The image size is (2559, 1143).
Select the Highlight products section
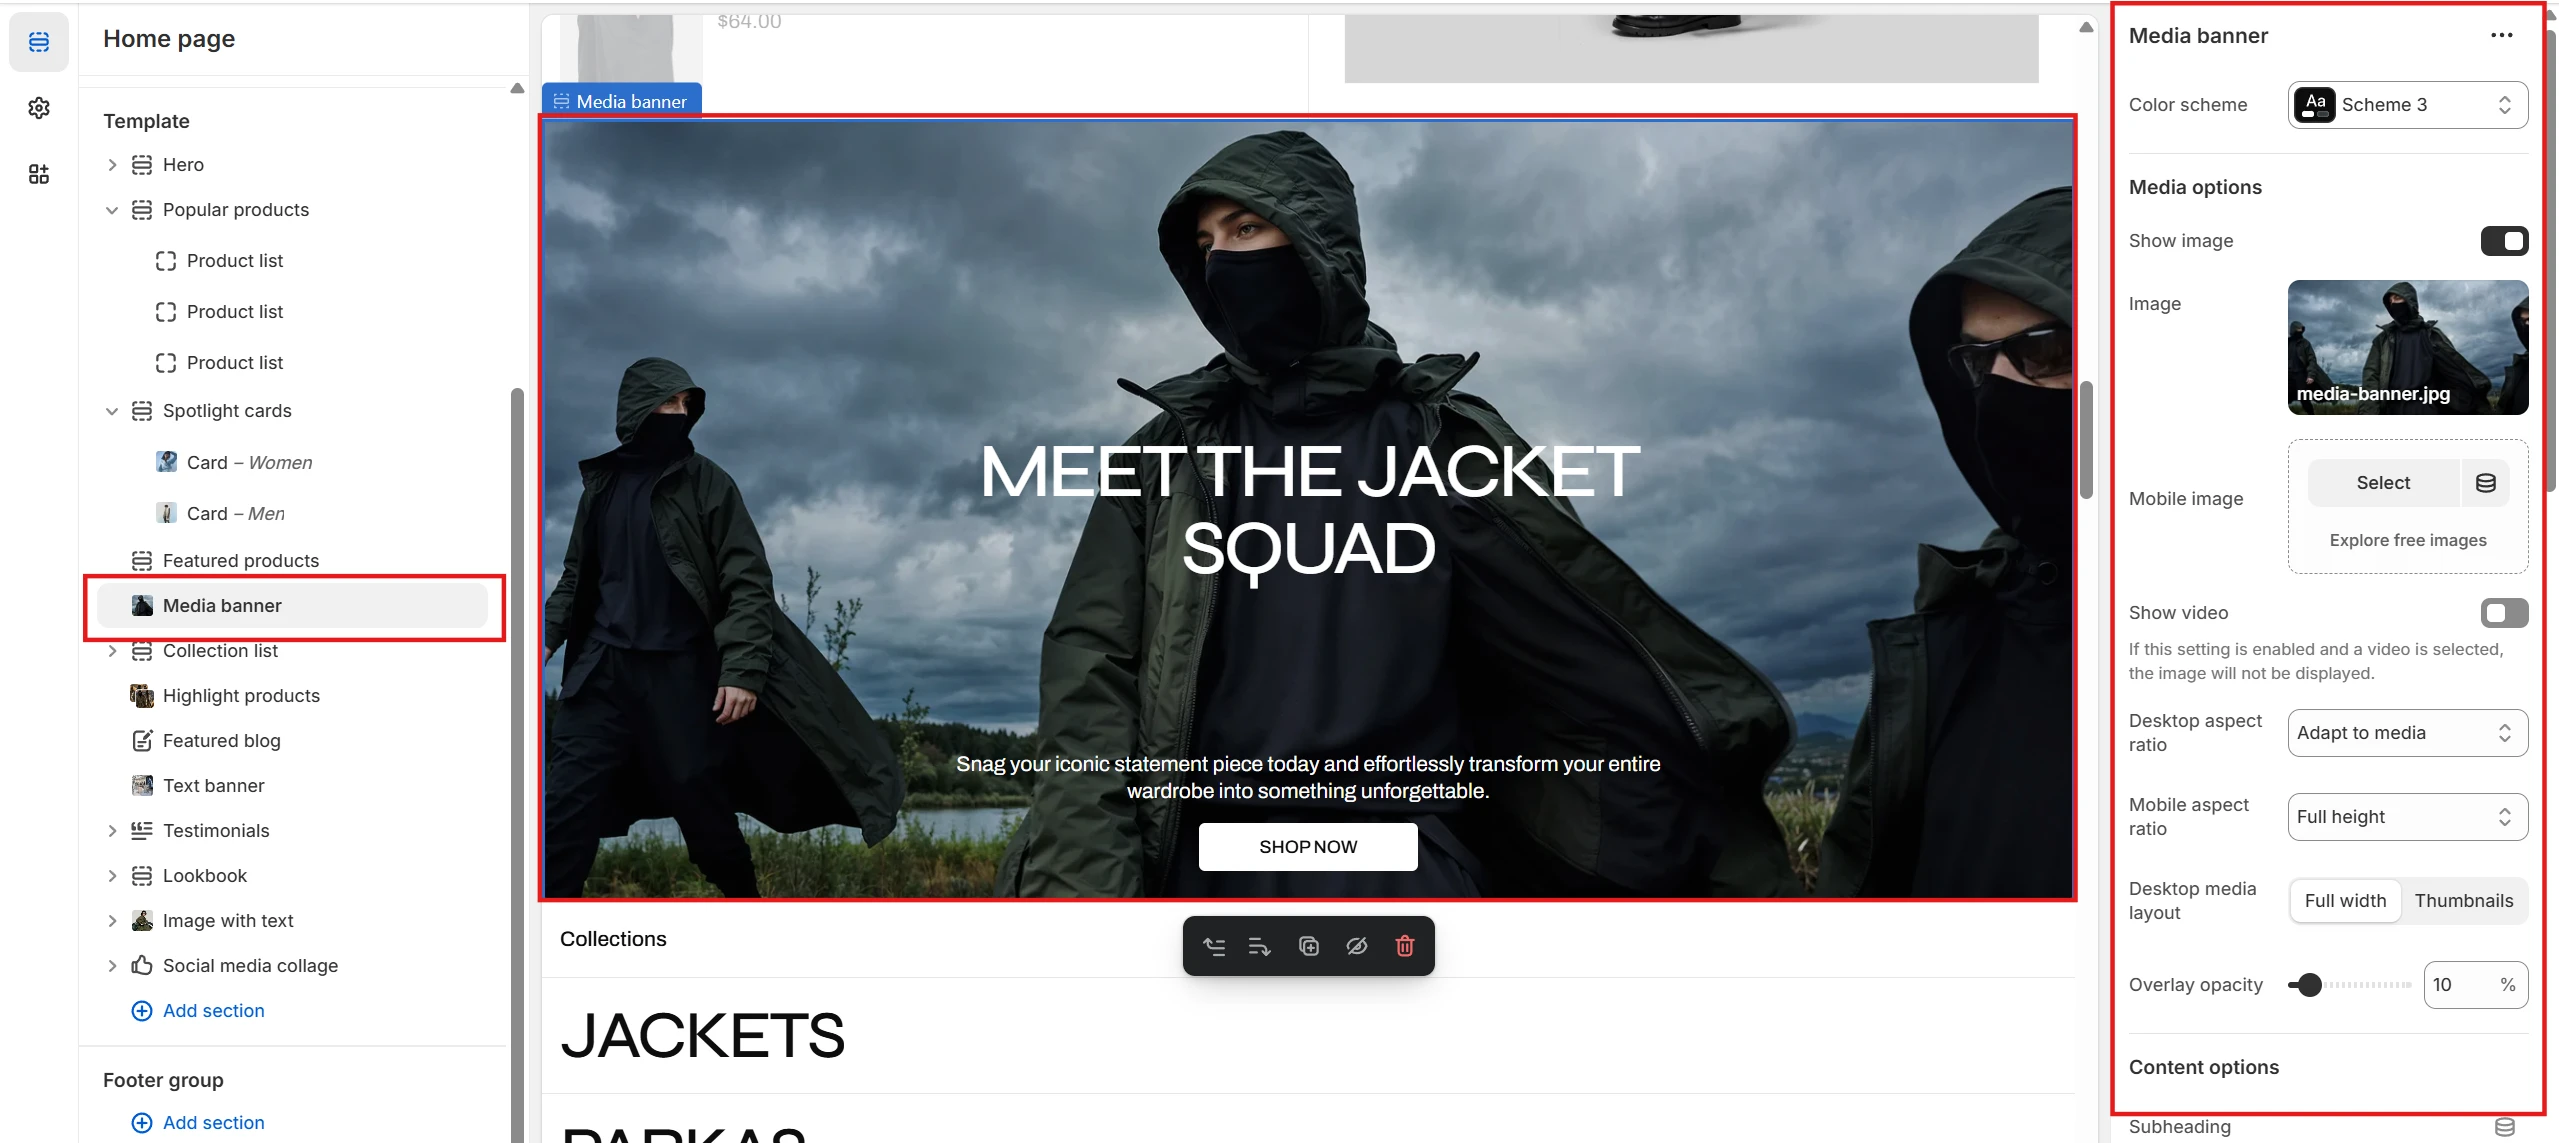[241, 696]
